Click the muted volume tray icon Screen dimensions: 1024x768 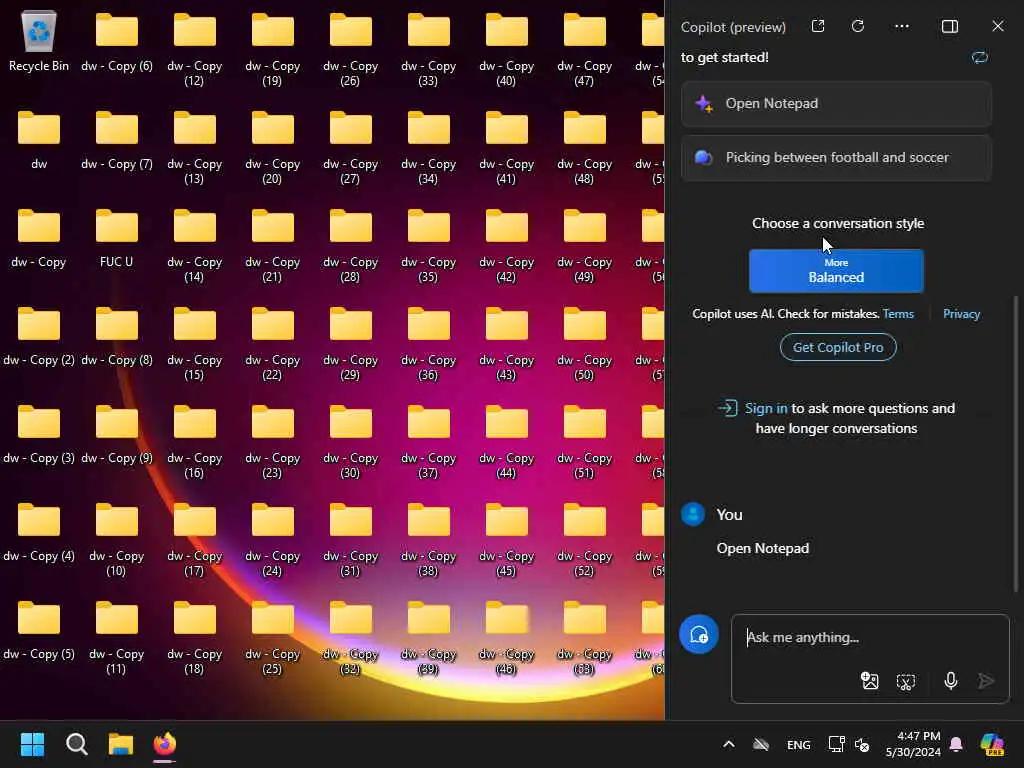coord(862,744)
